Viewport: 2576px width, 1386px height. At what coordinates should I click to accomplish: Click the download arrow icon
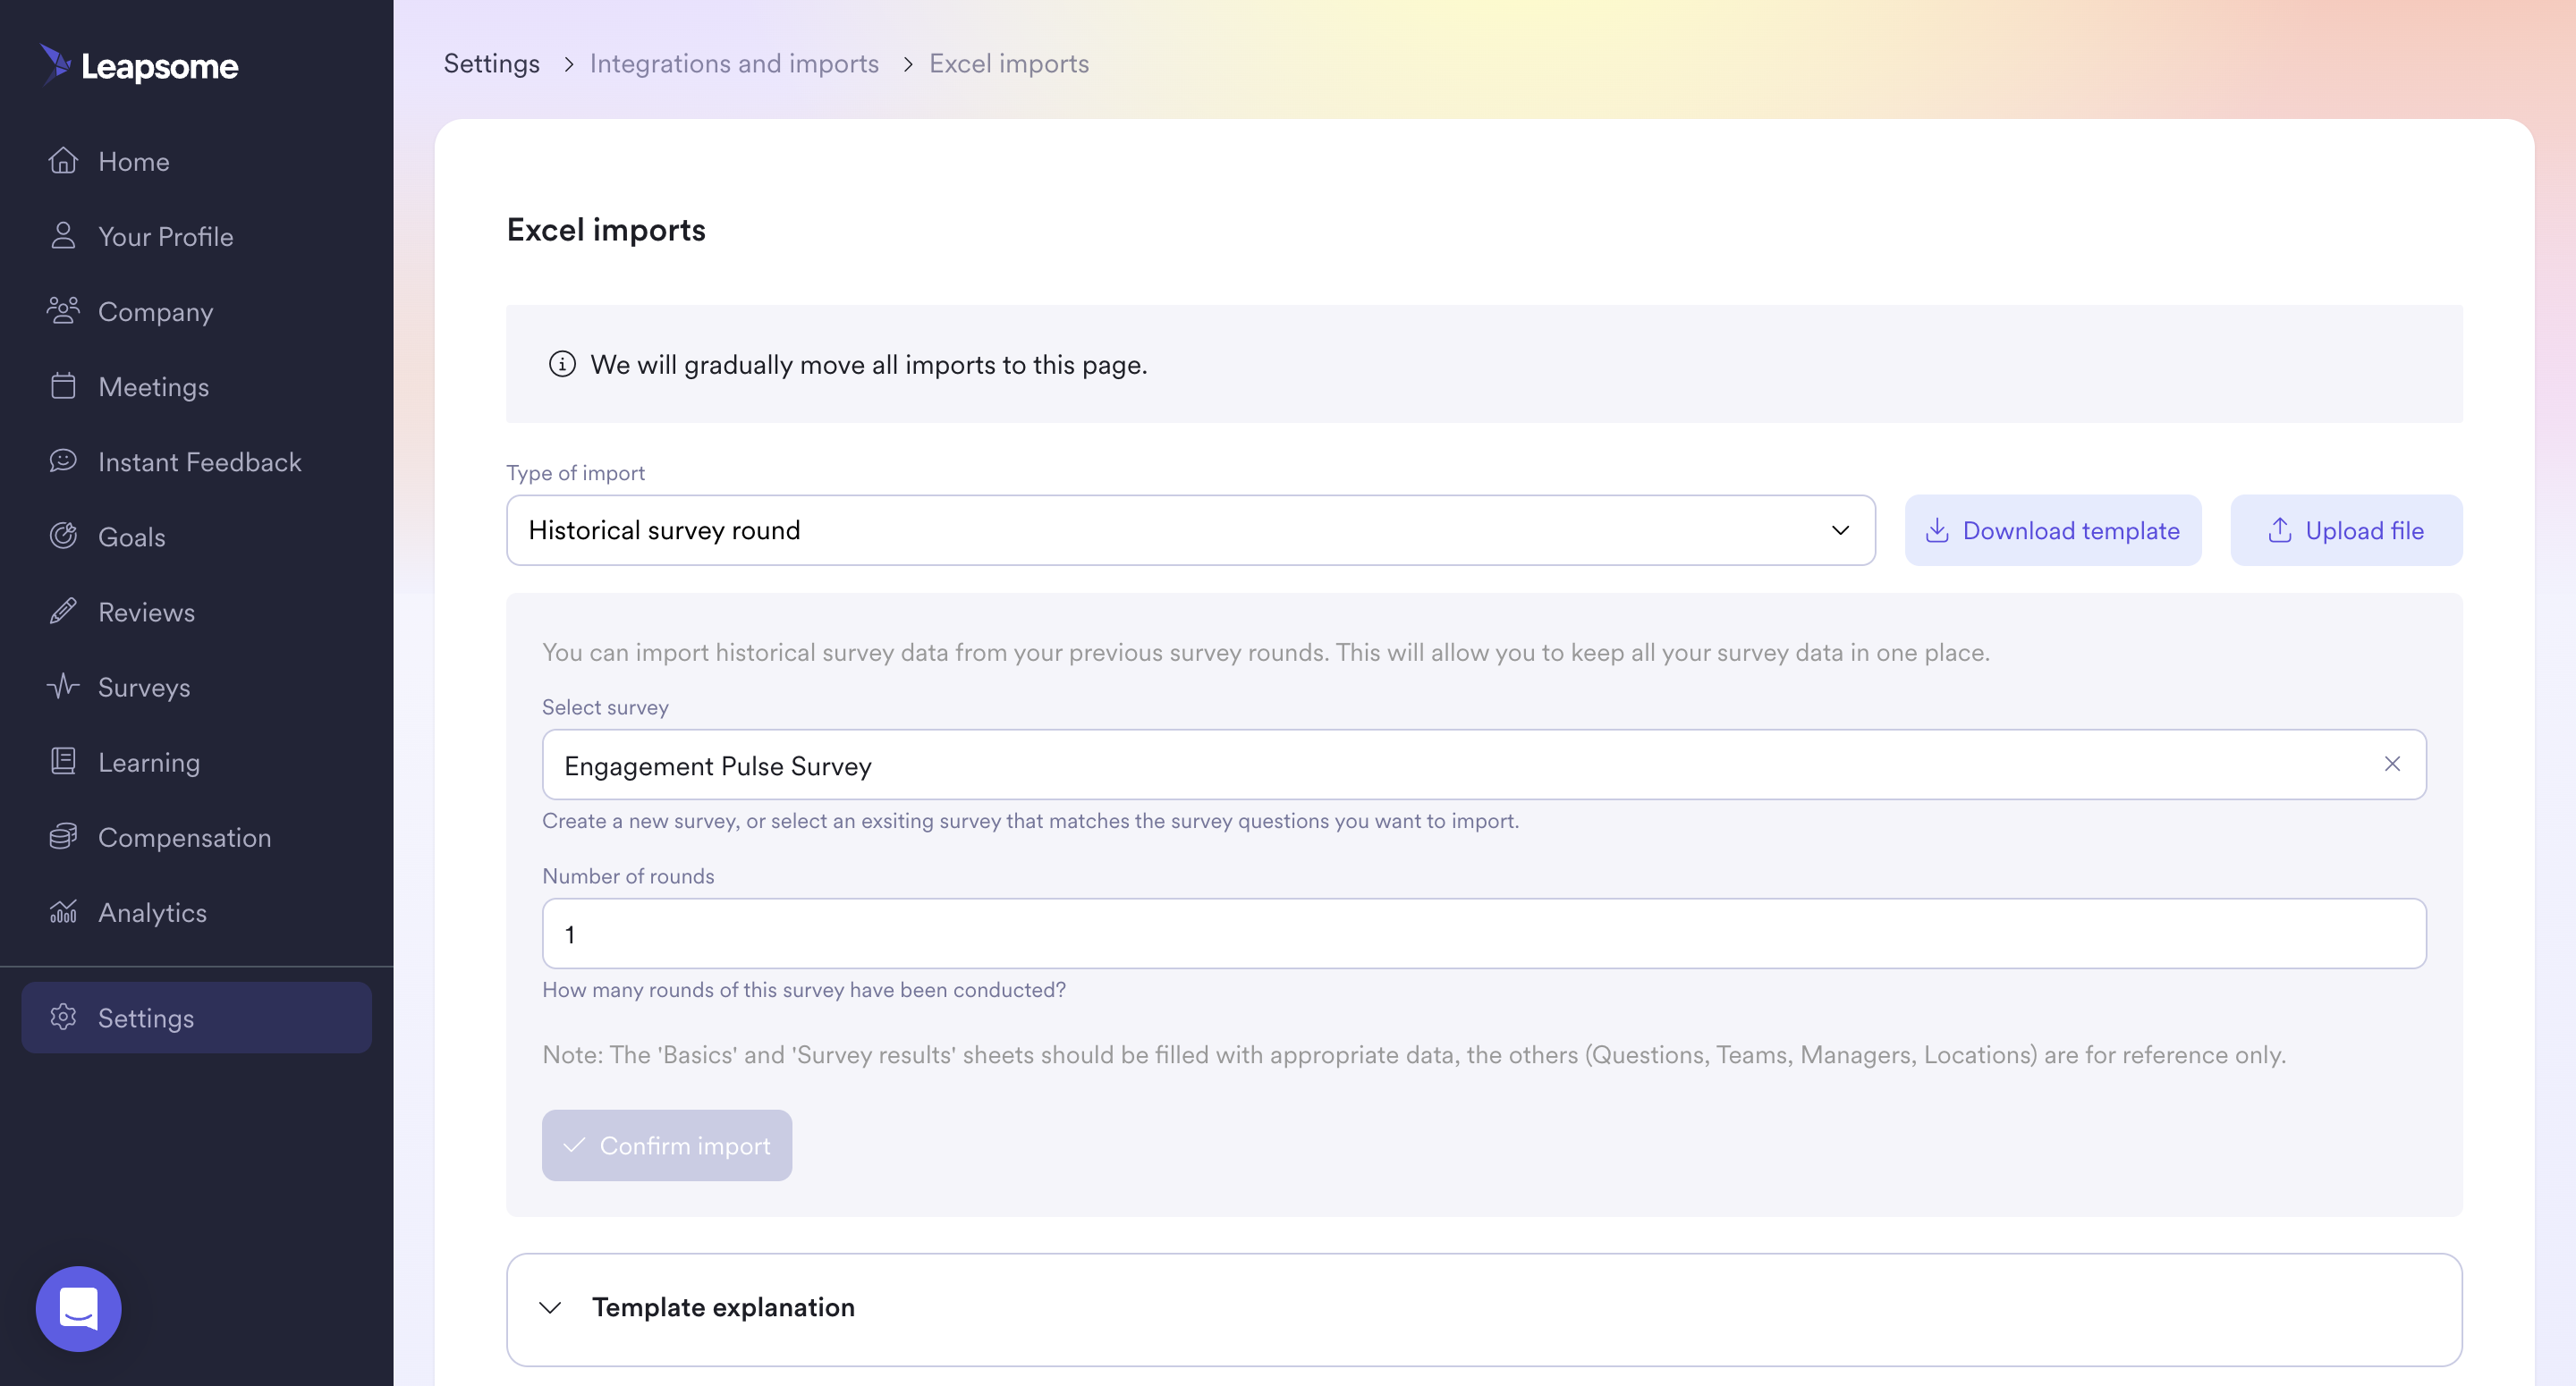[x=1937, y=530]
